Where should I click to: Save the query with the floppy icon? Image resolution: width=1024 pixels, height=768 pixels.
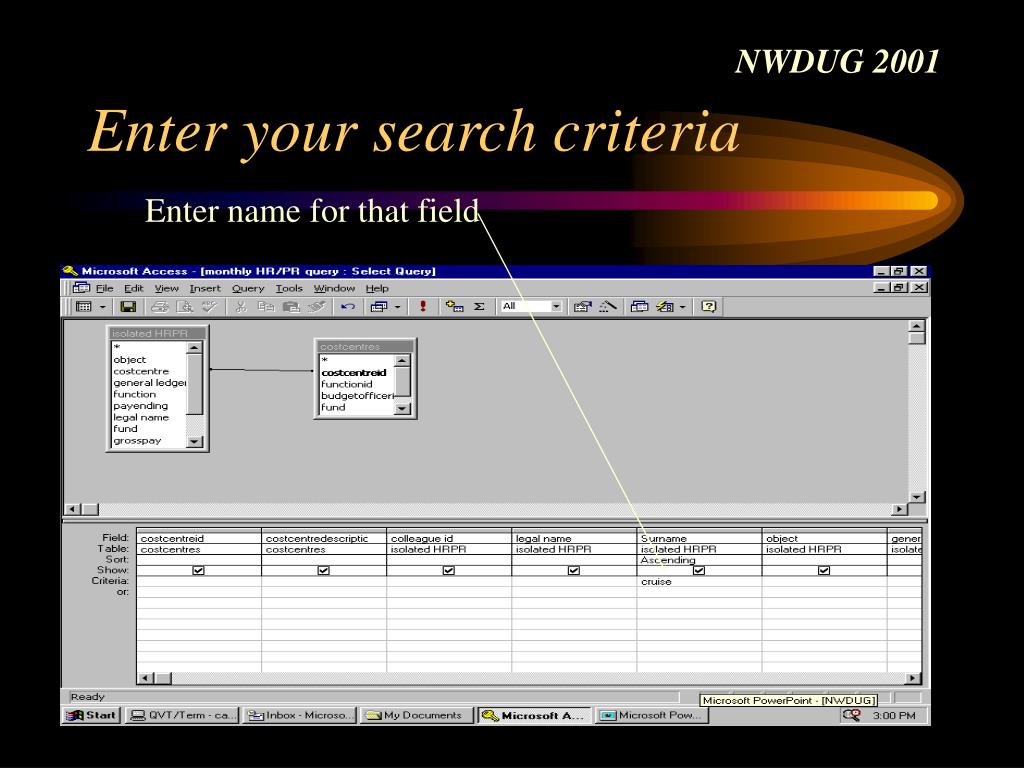128,306
